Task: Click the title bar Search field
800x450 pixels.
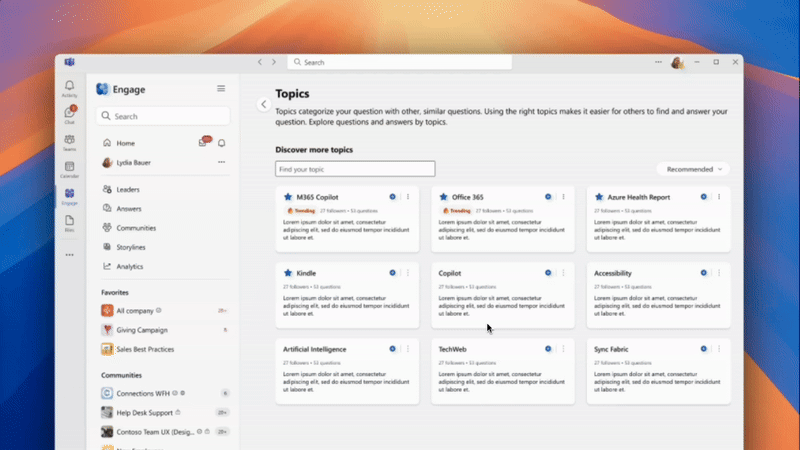Action: coord(399,62)
